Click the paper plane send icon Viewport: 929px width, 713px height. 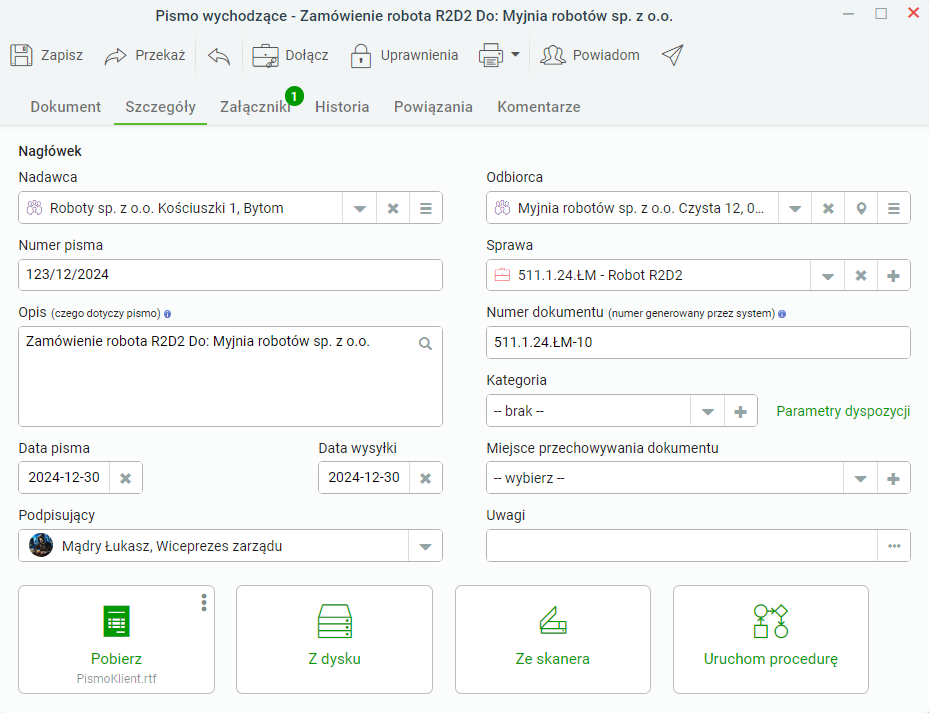click(x=672, y=55)
